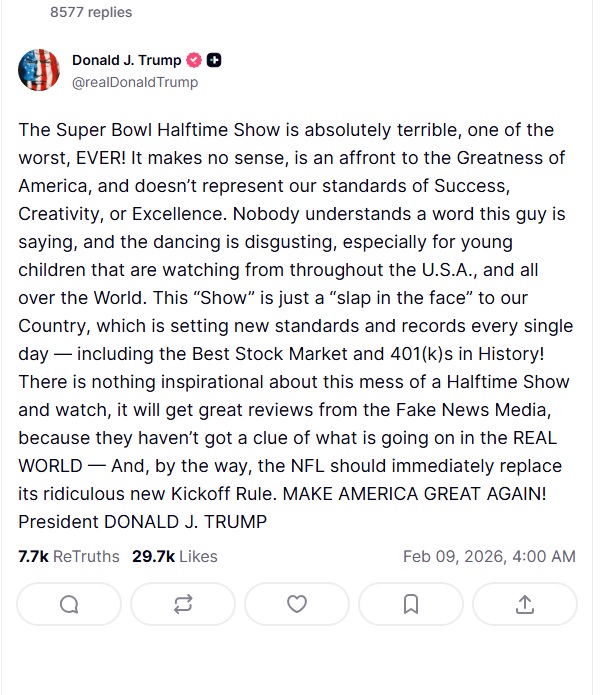Like the post with the heart icon

[297, 604]
